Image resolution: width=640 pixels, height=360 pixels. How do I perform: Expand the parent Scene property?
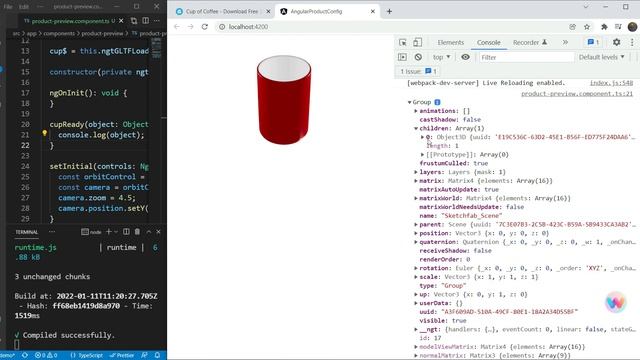(416, 224)
